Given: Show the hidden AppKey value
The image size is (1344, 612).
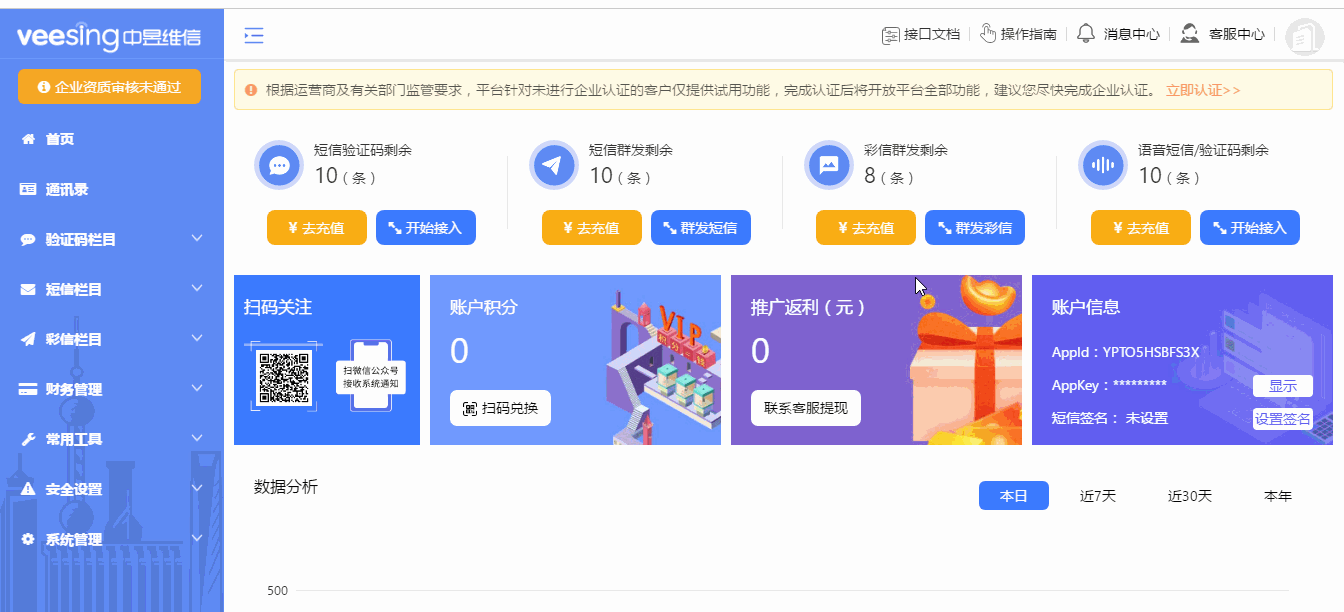Looking at the screenshot, I should coord(1283,385).
